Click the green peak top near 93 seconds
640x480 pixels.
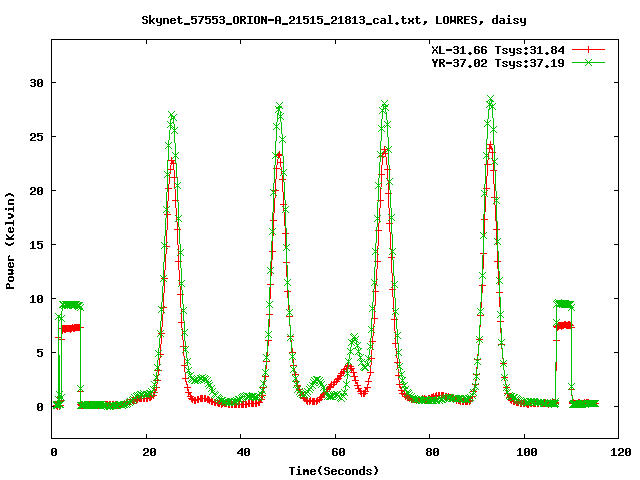[x=491, y=99]
